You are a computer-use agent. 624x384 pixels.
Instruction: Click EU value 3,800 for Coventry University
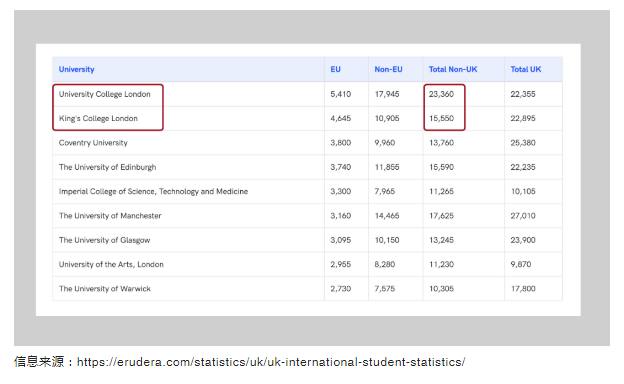[341, 143]
